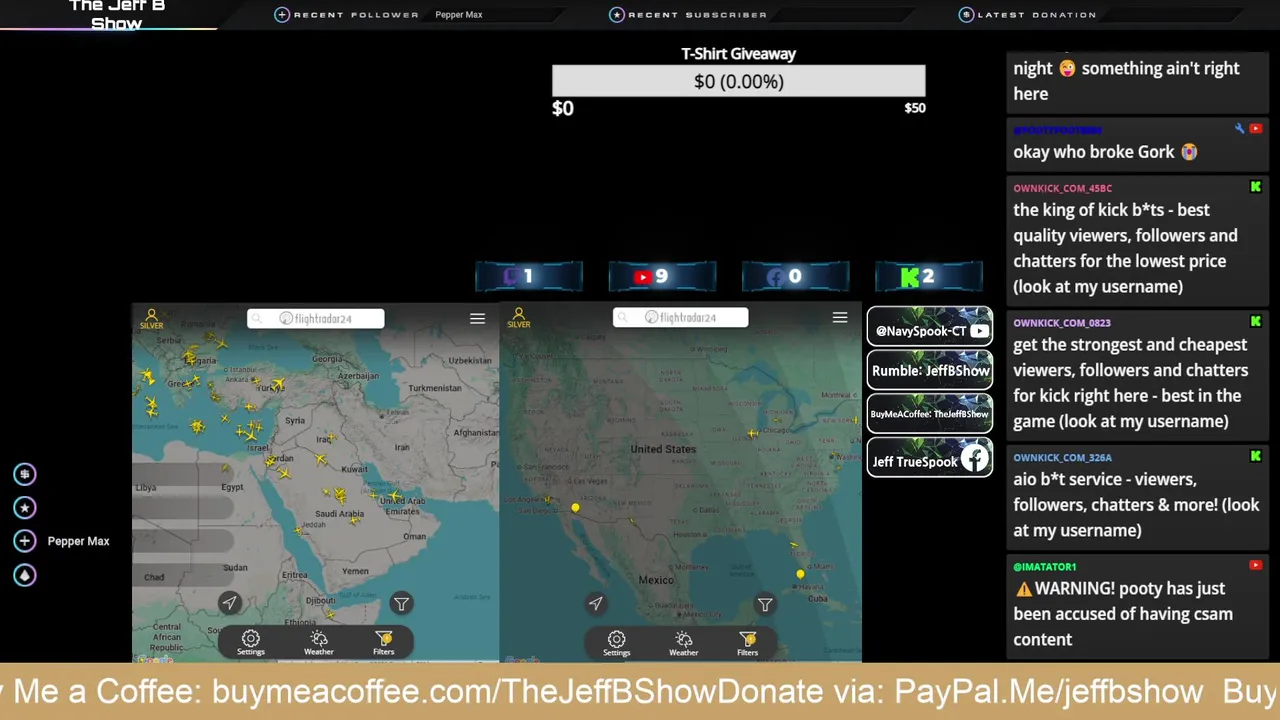Click the YouTube viewer counter showing 9
Viewport: 1280px width, 720px height.
pyautogui.click(x=662, y=276)
